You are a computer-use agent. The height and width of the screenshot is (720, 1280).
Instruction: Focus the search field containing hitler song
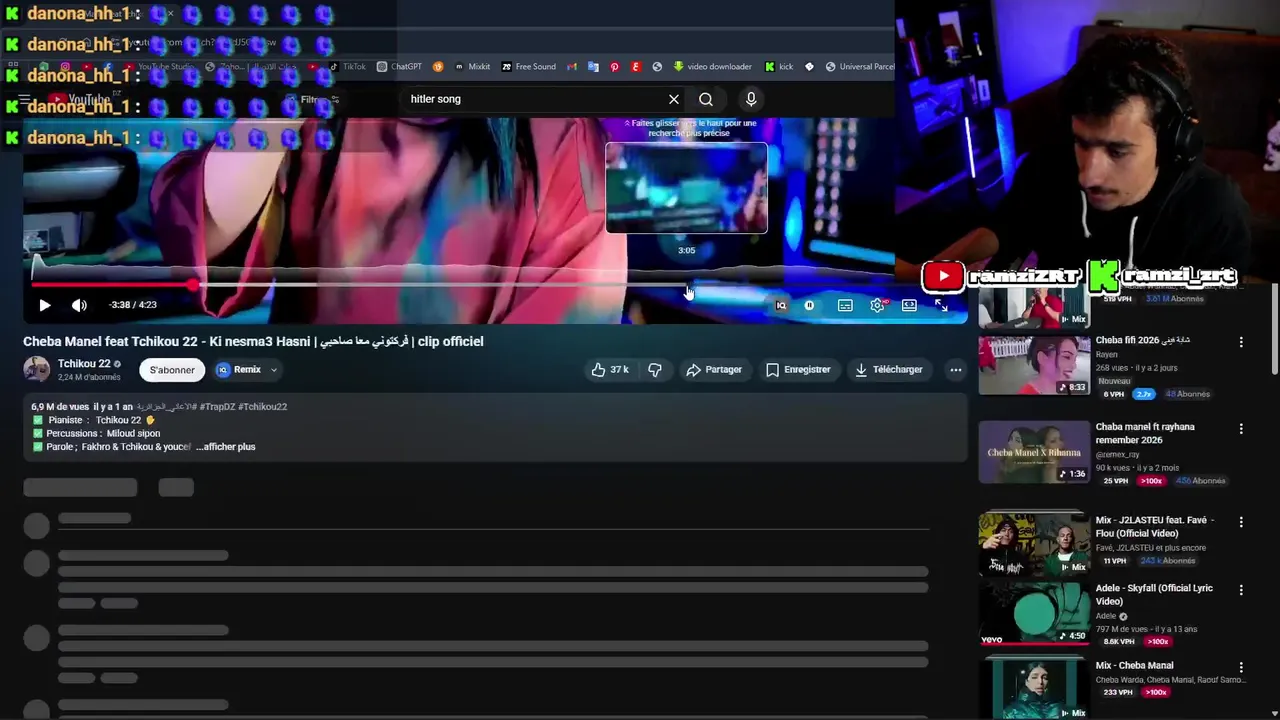tap(535, 99)
